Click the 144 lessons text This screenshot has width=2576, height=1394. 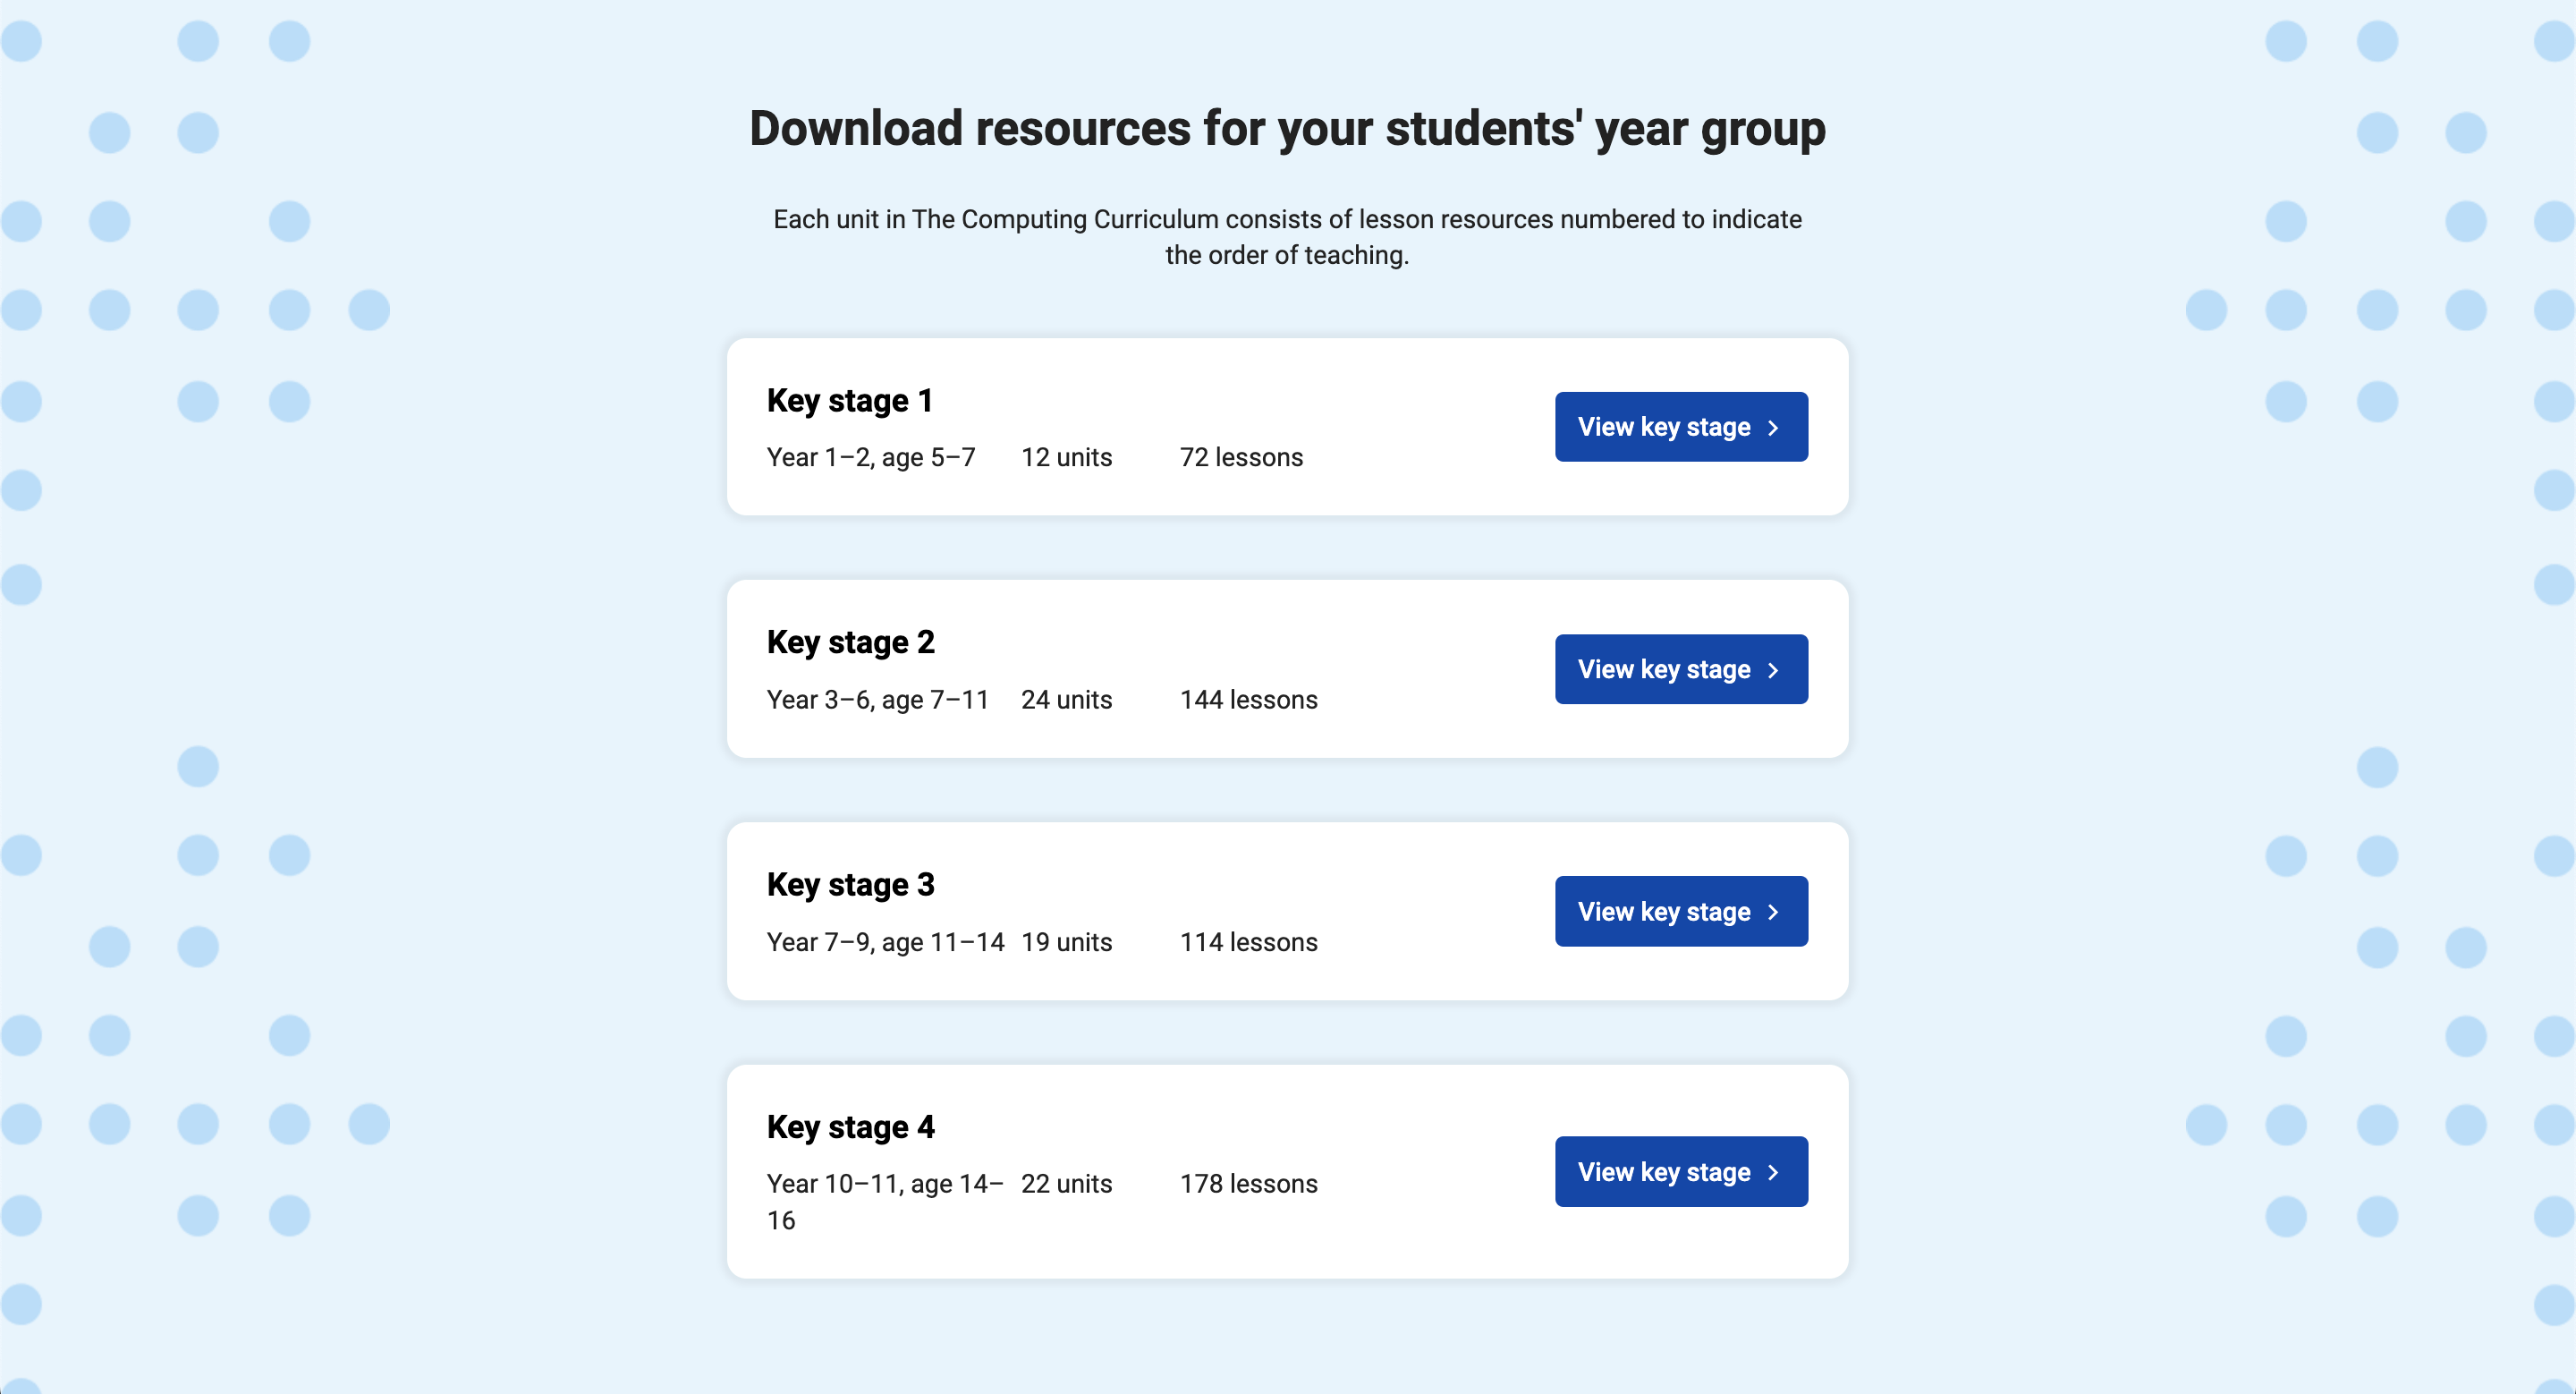click(x=1249, y=700)
